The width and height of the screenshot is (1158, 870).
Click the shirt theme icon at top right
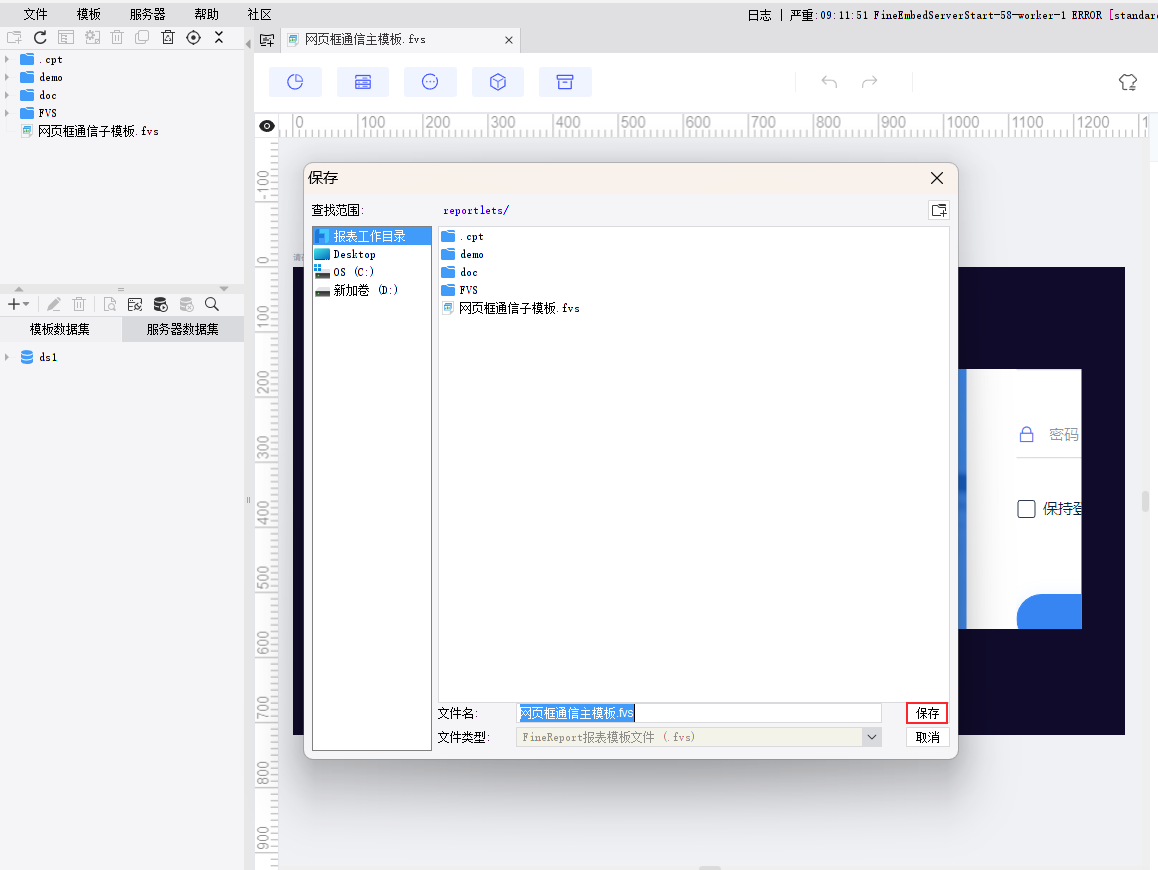[x=1127, y=82]
